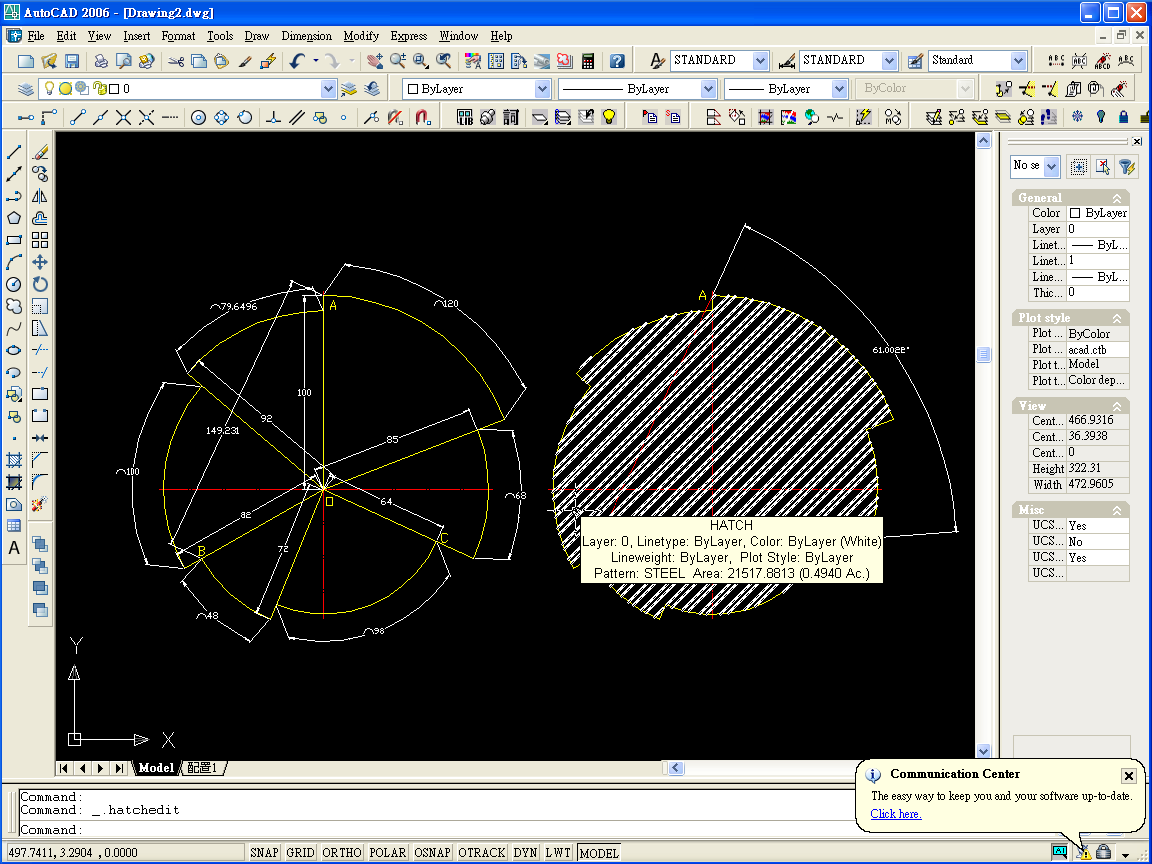The image size is (1152, 864).
Task: Click the 'Click here.' link
Action: 896,814
